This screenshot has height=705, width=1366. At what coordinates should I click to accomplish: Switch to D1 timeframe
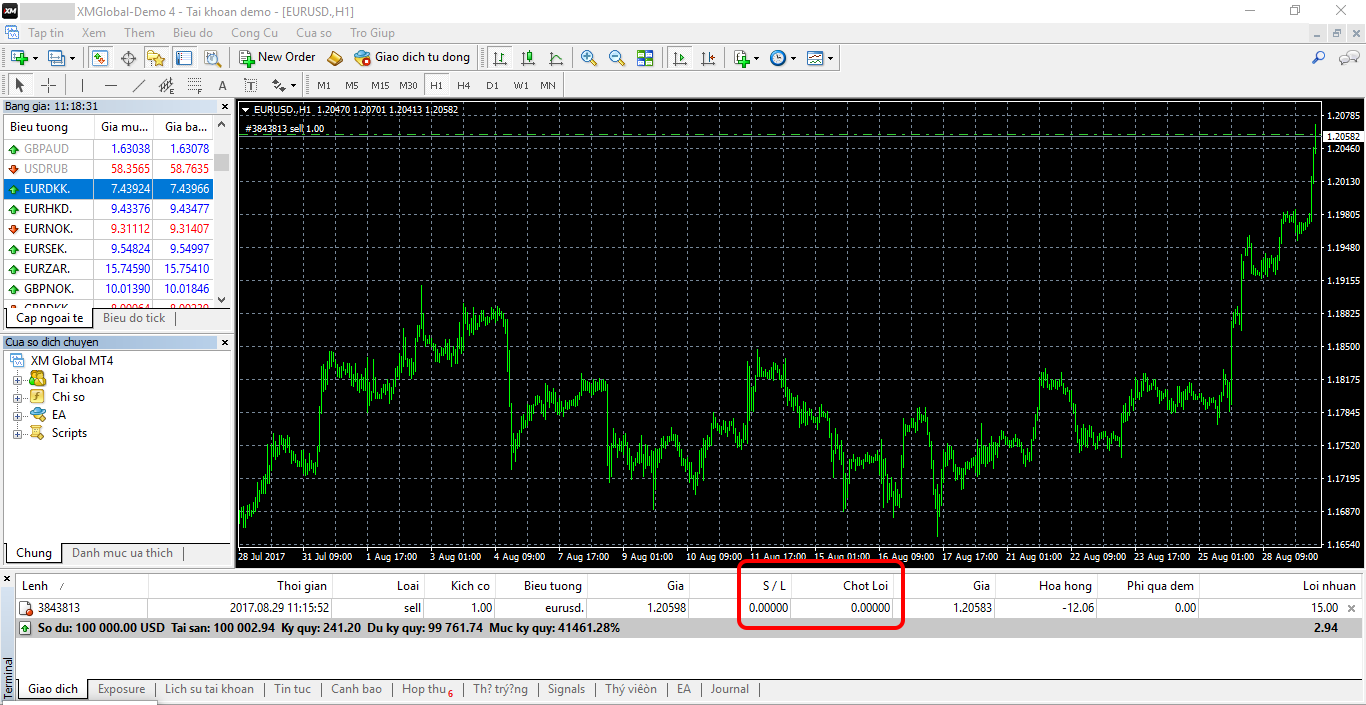492,85
